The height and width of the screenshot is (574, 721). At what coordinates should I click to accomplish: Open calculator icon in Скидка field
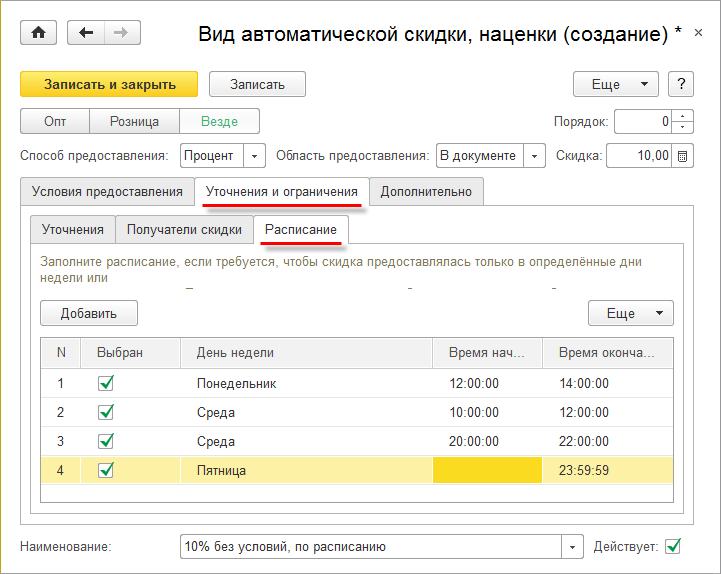682,156
